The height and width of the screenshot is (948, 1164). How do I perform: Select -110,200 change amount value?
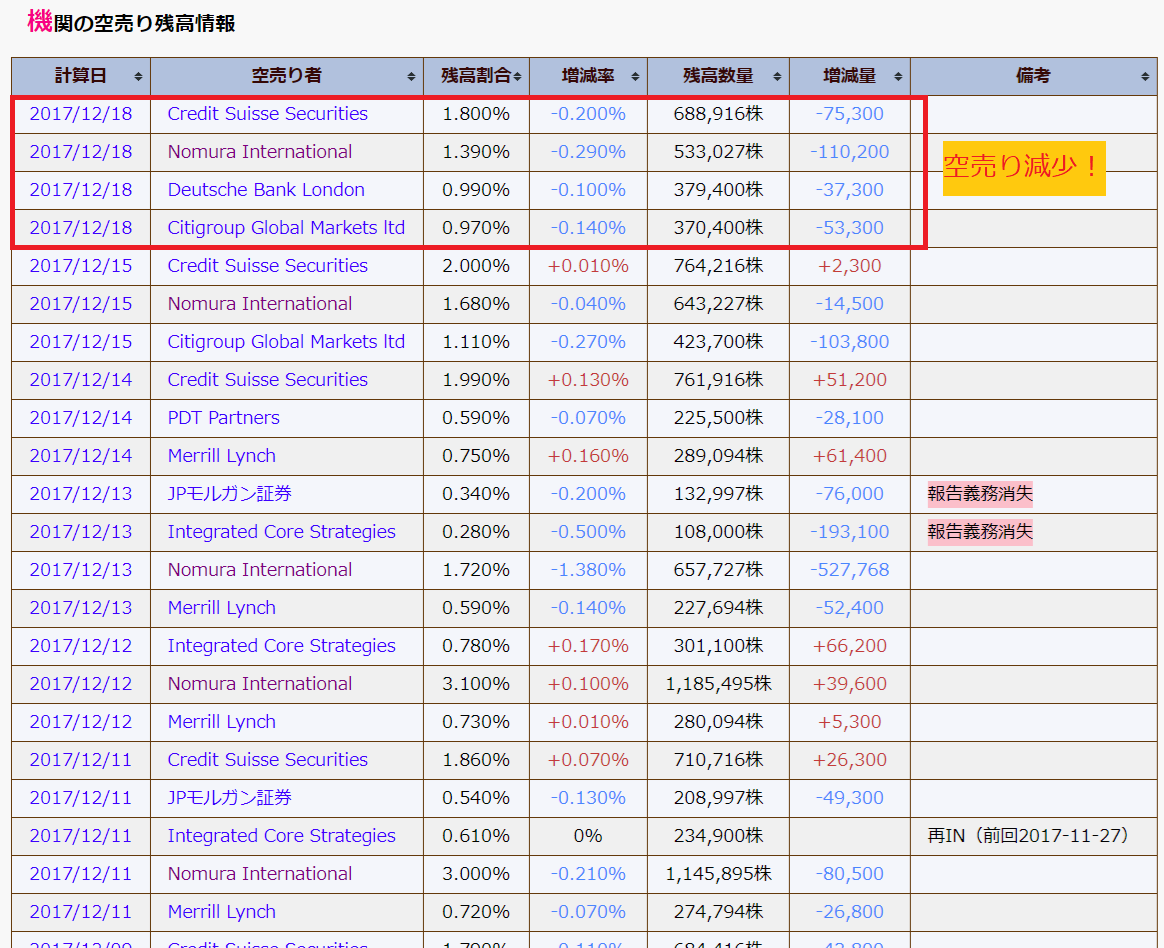(849, 151)
